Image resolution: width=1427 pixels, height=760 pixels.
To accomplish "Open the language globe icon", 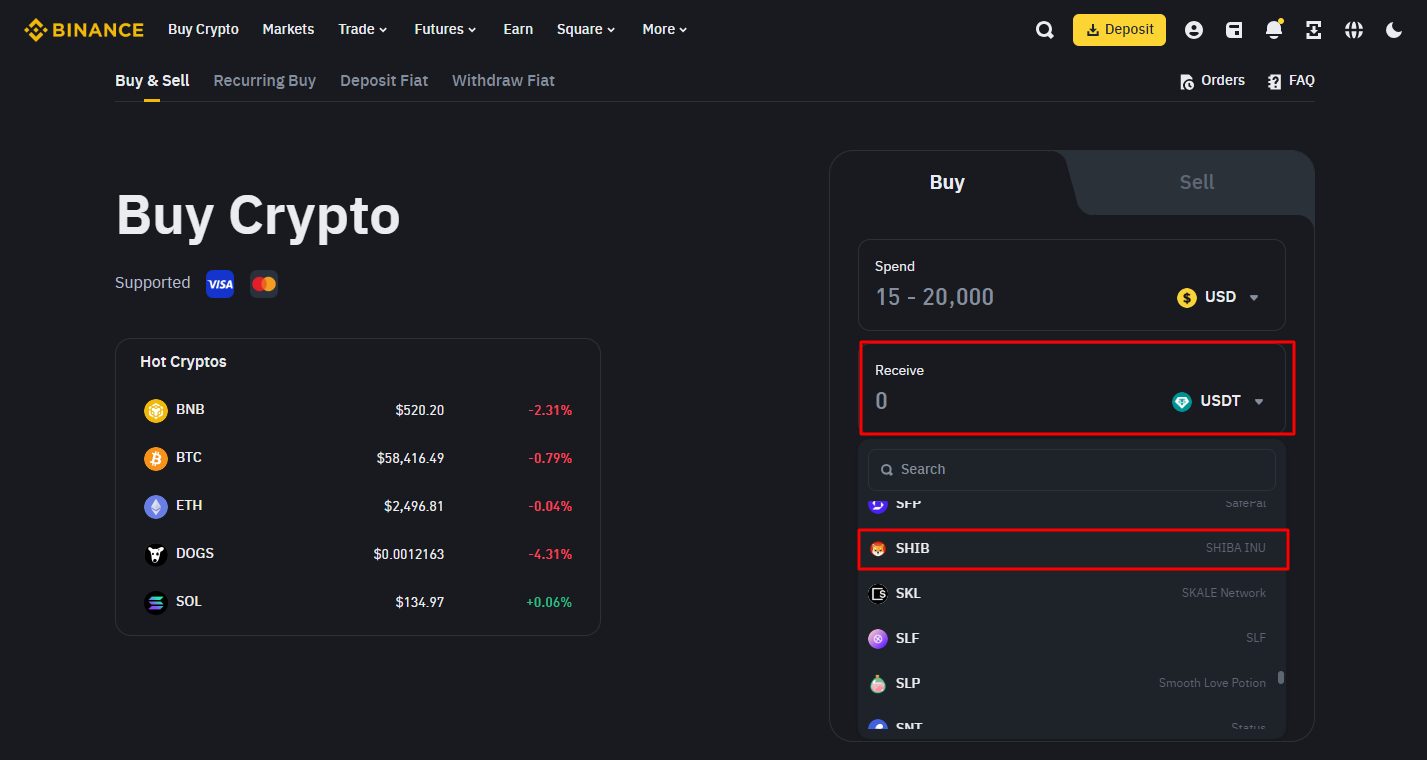I will pos(1354,30).
